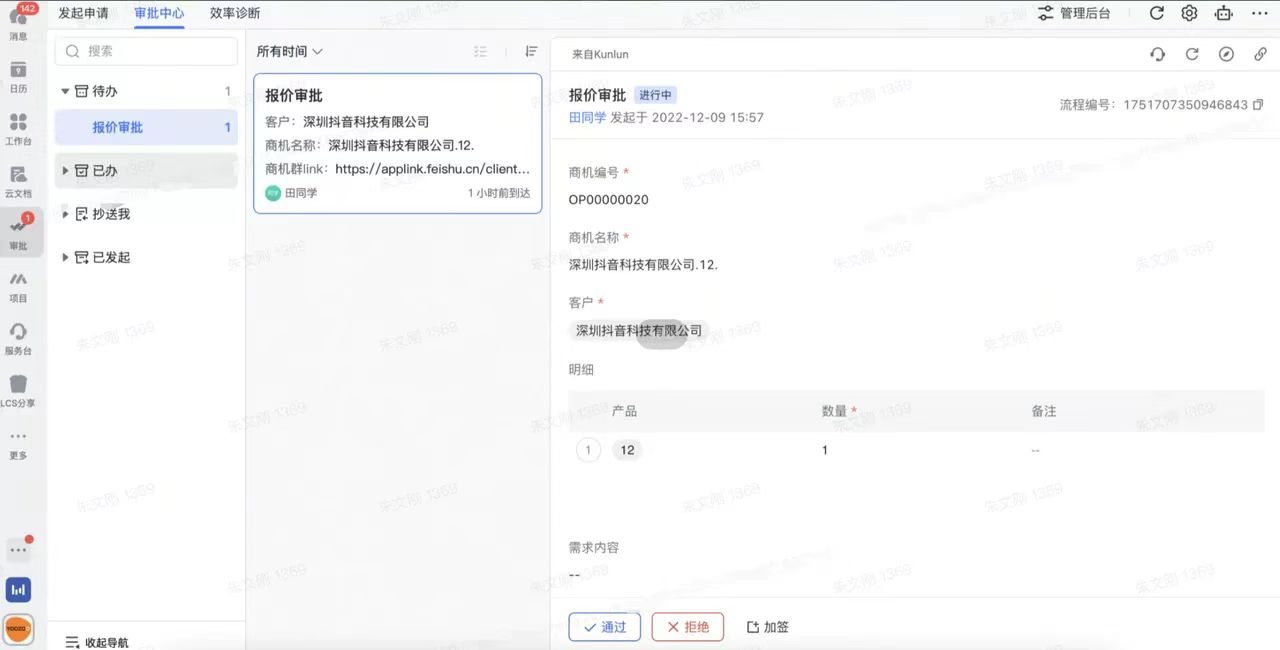Click the applink.feishu.cn link in card
The width and height of the screenshot is (1280, 650).
point(432,169)
